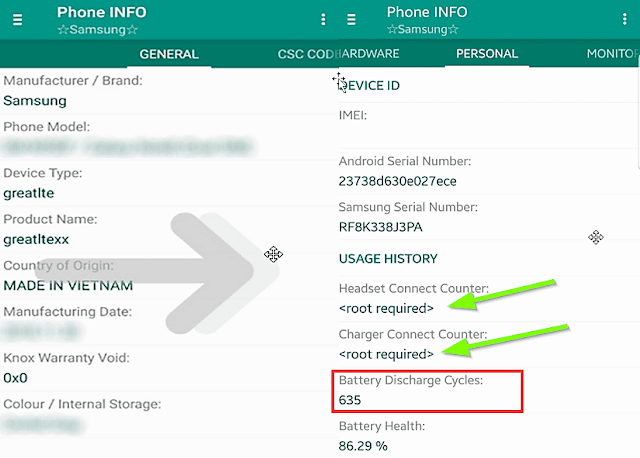Click the green arrow pointing at Charger counter

coord(505,340)
